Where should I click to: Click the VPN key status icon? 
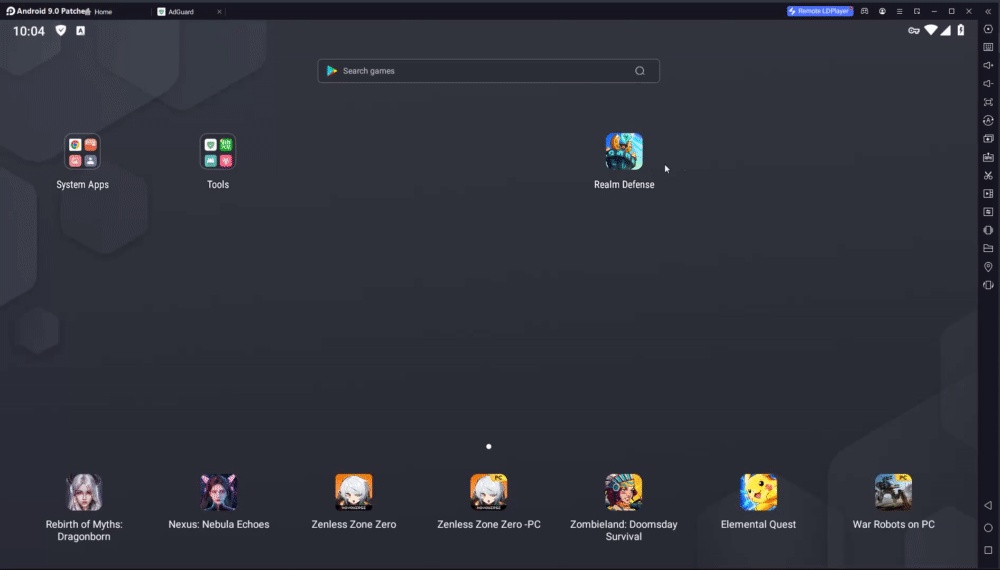(x=914, y=31)
